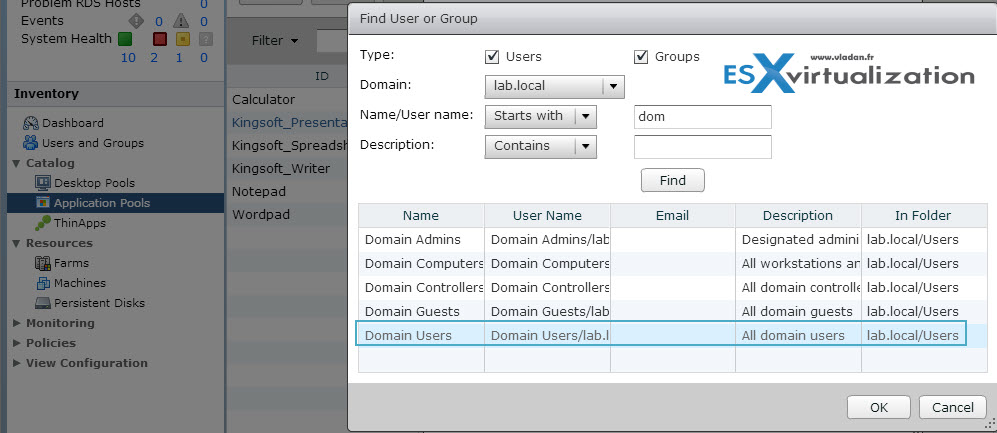Select Calculator in application pool list

(x=263, y=99)
